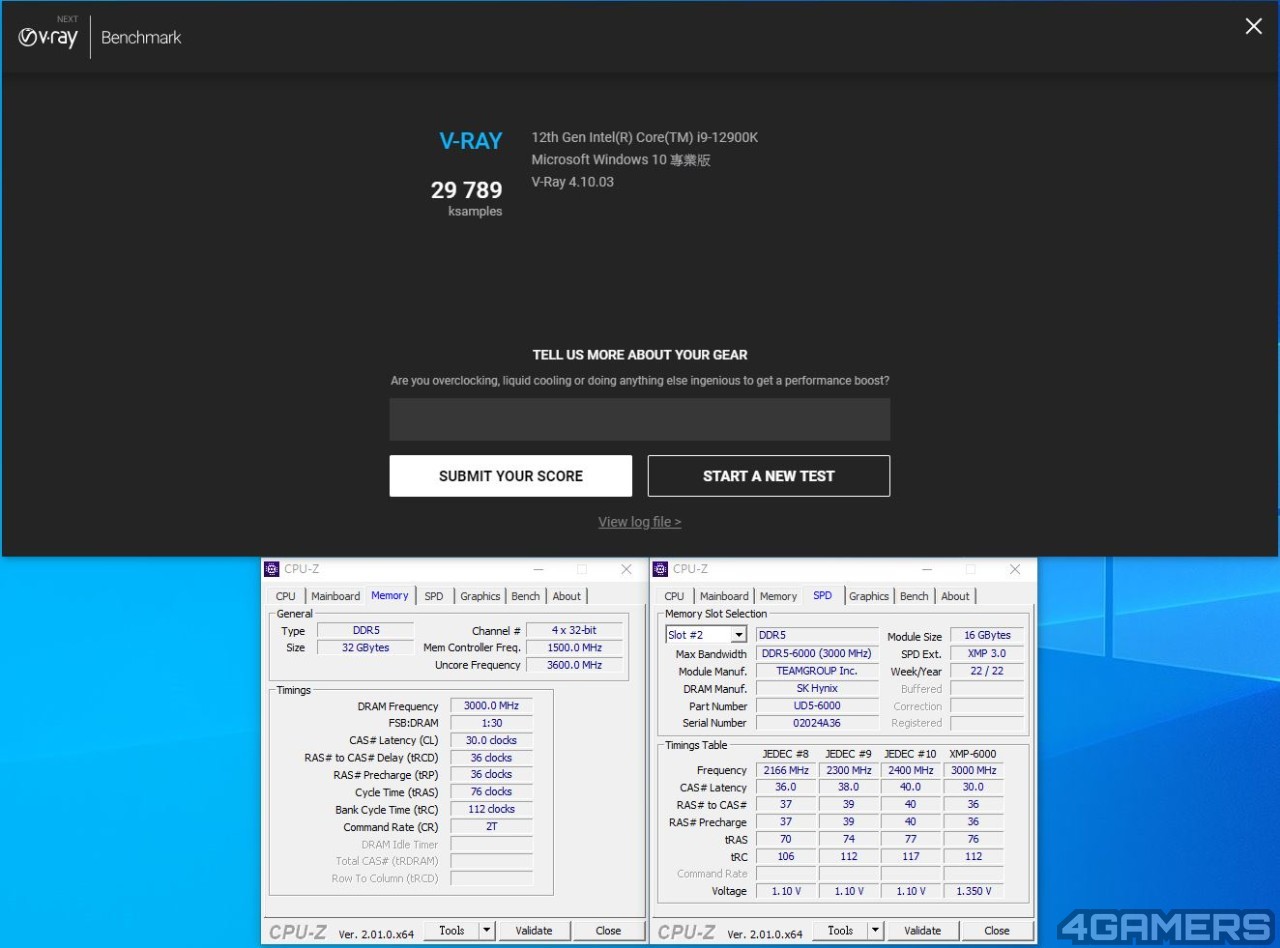Click Part Number value UD5-6000
The image size is (1280, 948).
tap(817, 706)
